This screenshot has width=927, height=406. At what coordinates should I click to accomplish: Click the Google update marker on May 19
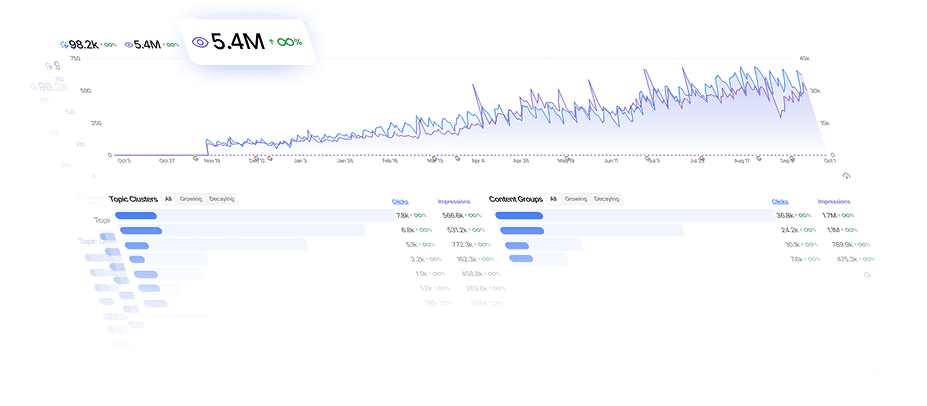click(566, 158)
